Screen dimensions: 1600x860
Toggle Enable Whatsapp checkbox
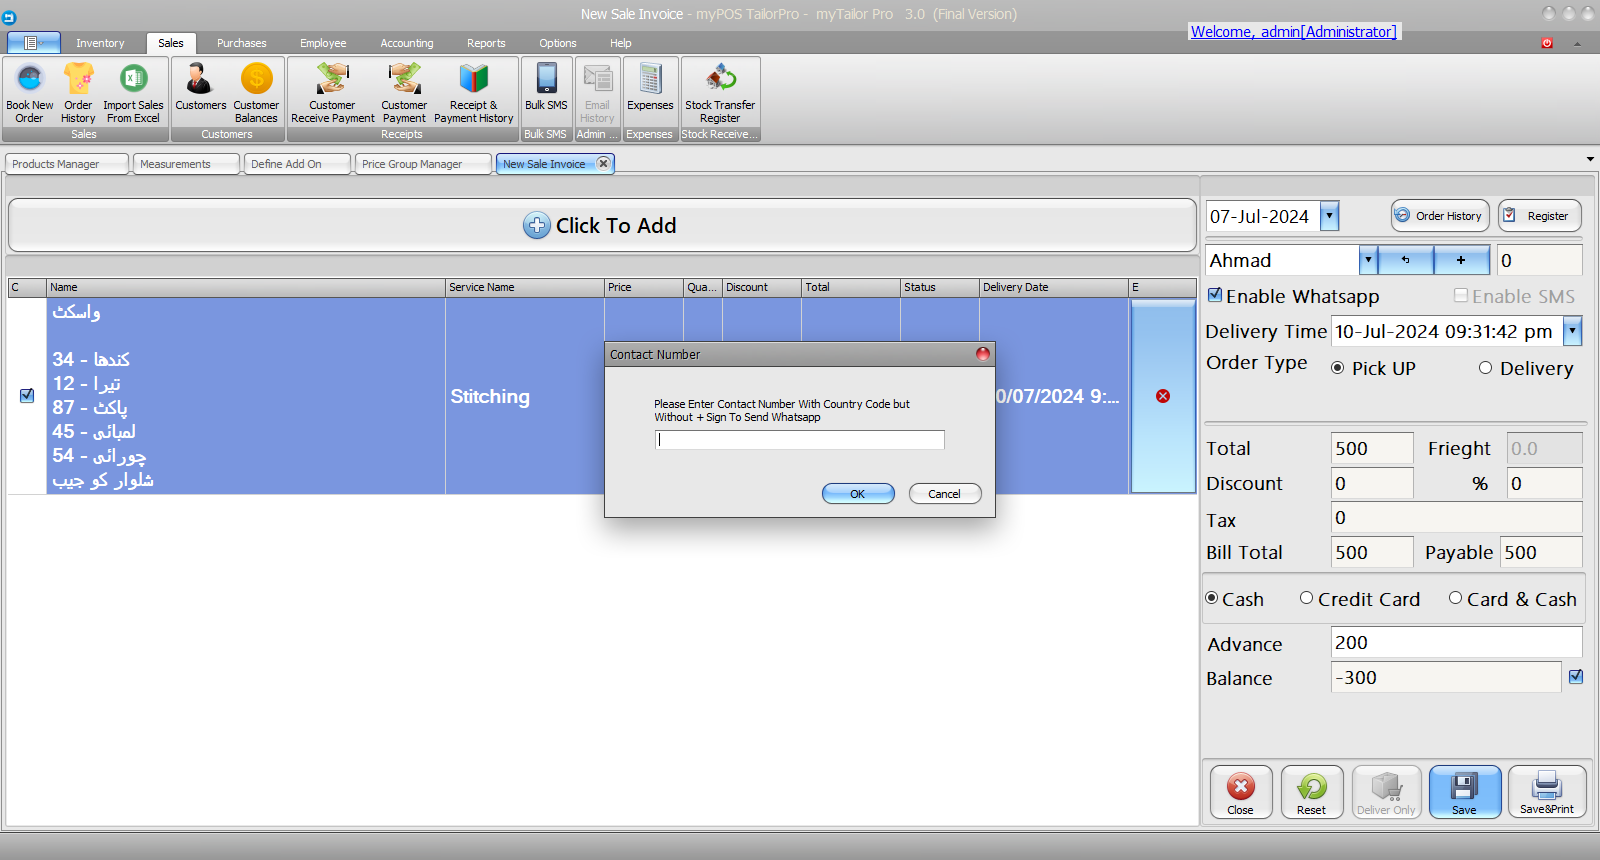tap(1215, 296)
